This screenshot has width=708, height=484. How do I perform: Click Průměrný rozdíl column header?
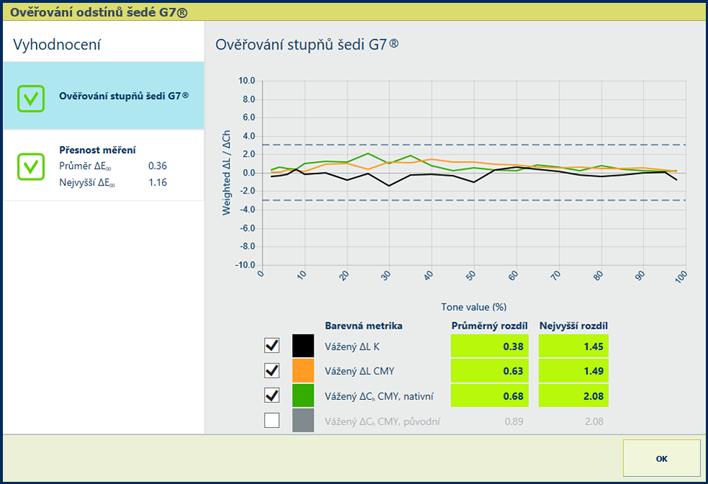(x=489, y=326)
